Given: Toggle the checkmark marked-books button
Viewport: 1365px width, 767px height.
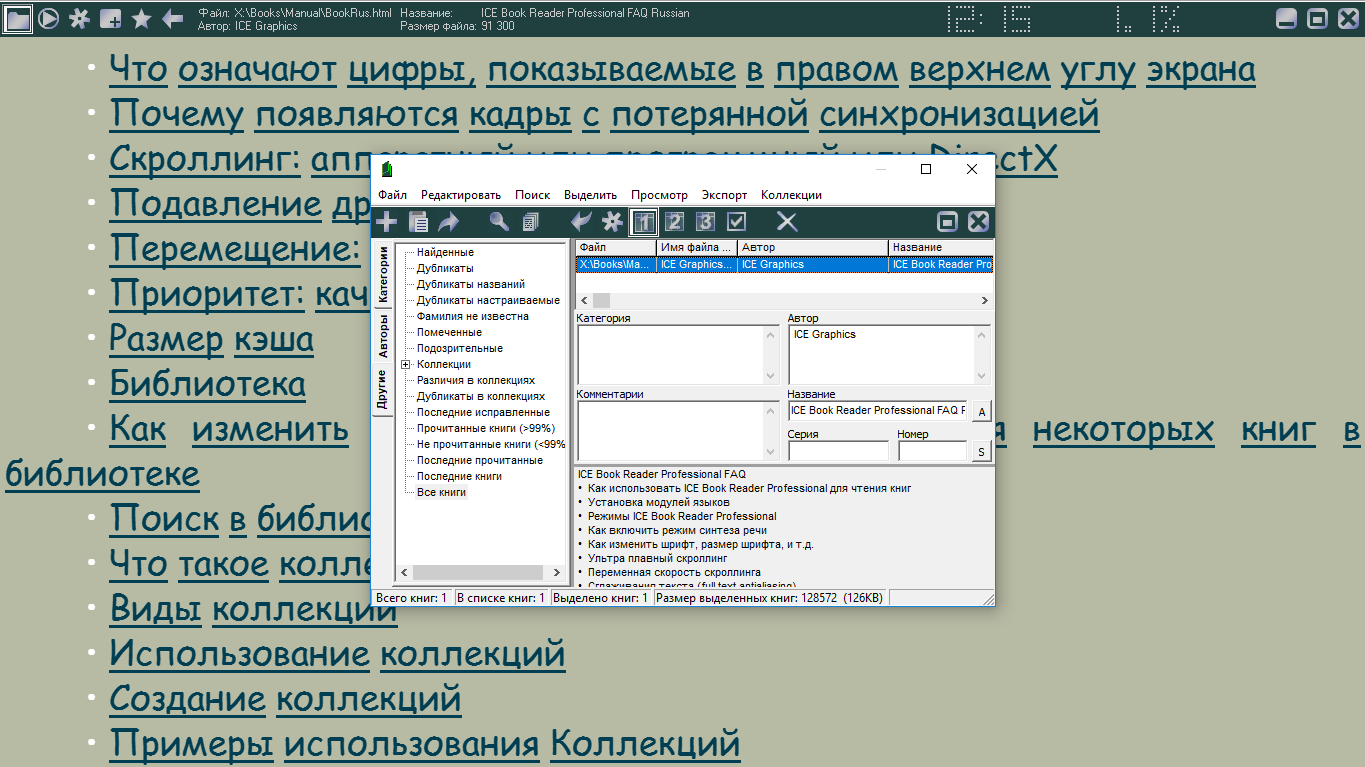Looking at the screenshot, I should 737,222.
